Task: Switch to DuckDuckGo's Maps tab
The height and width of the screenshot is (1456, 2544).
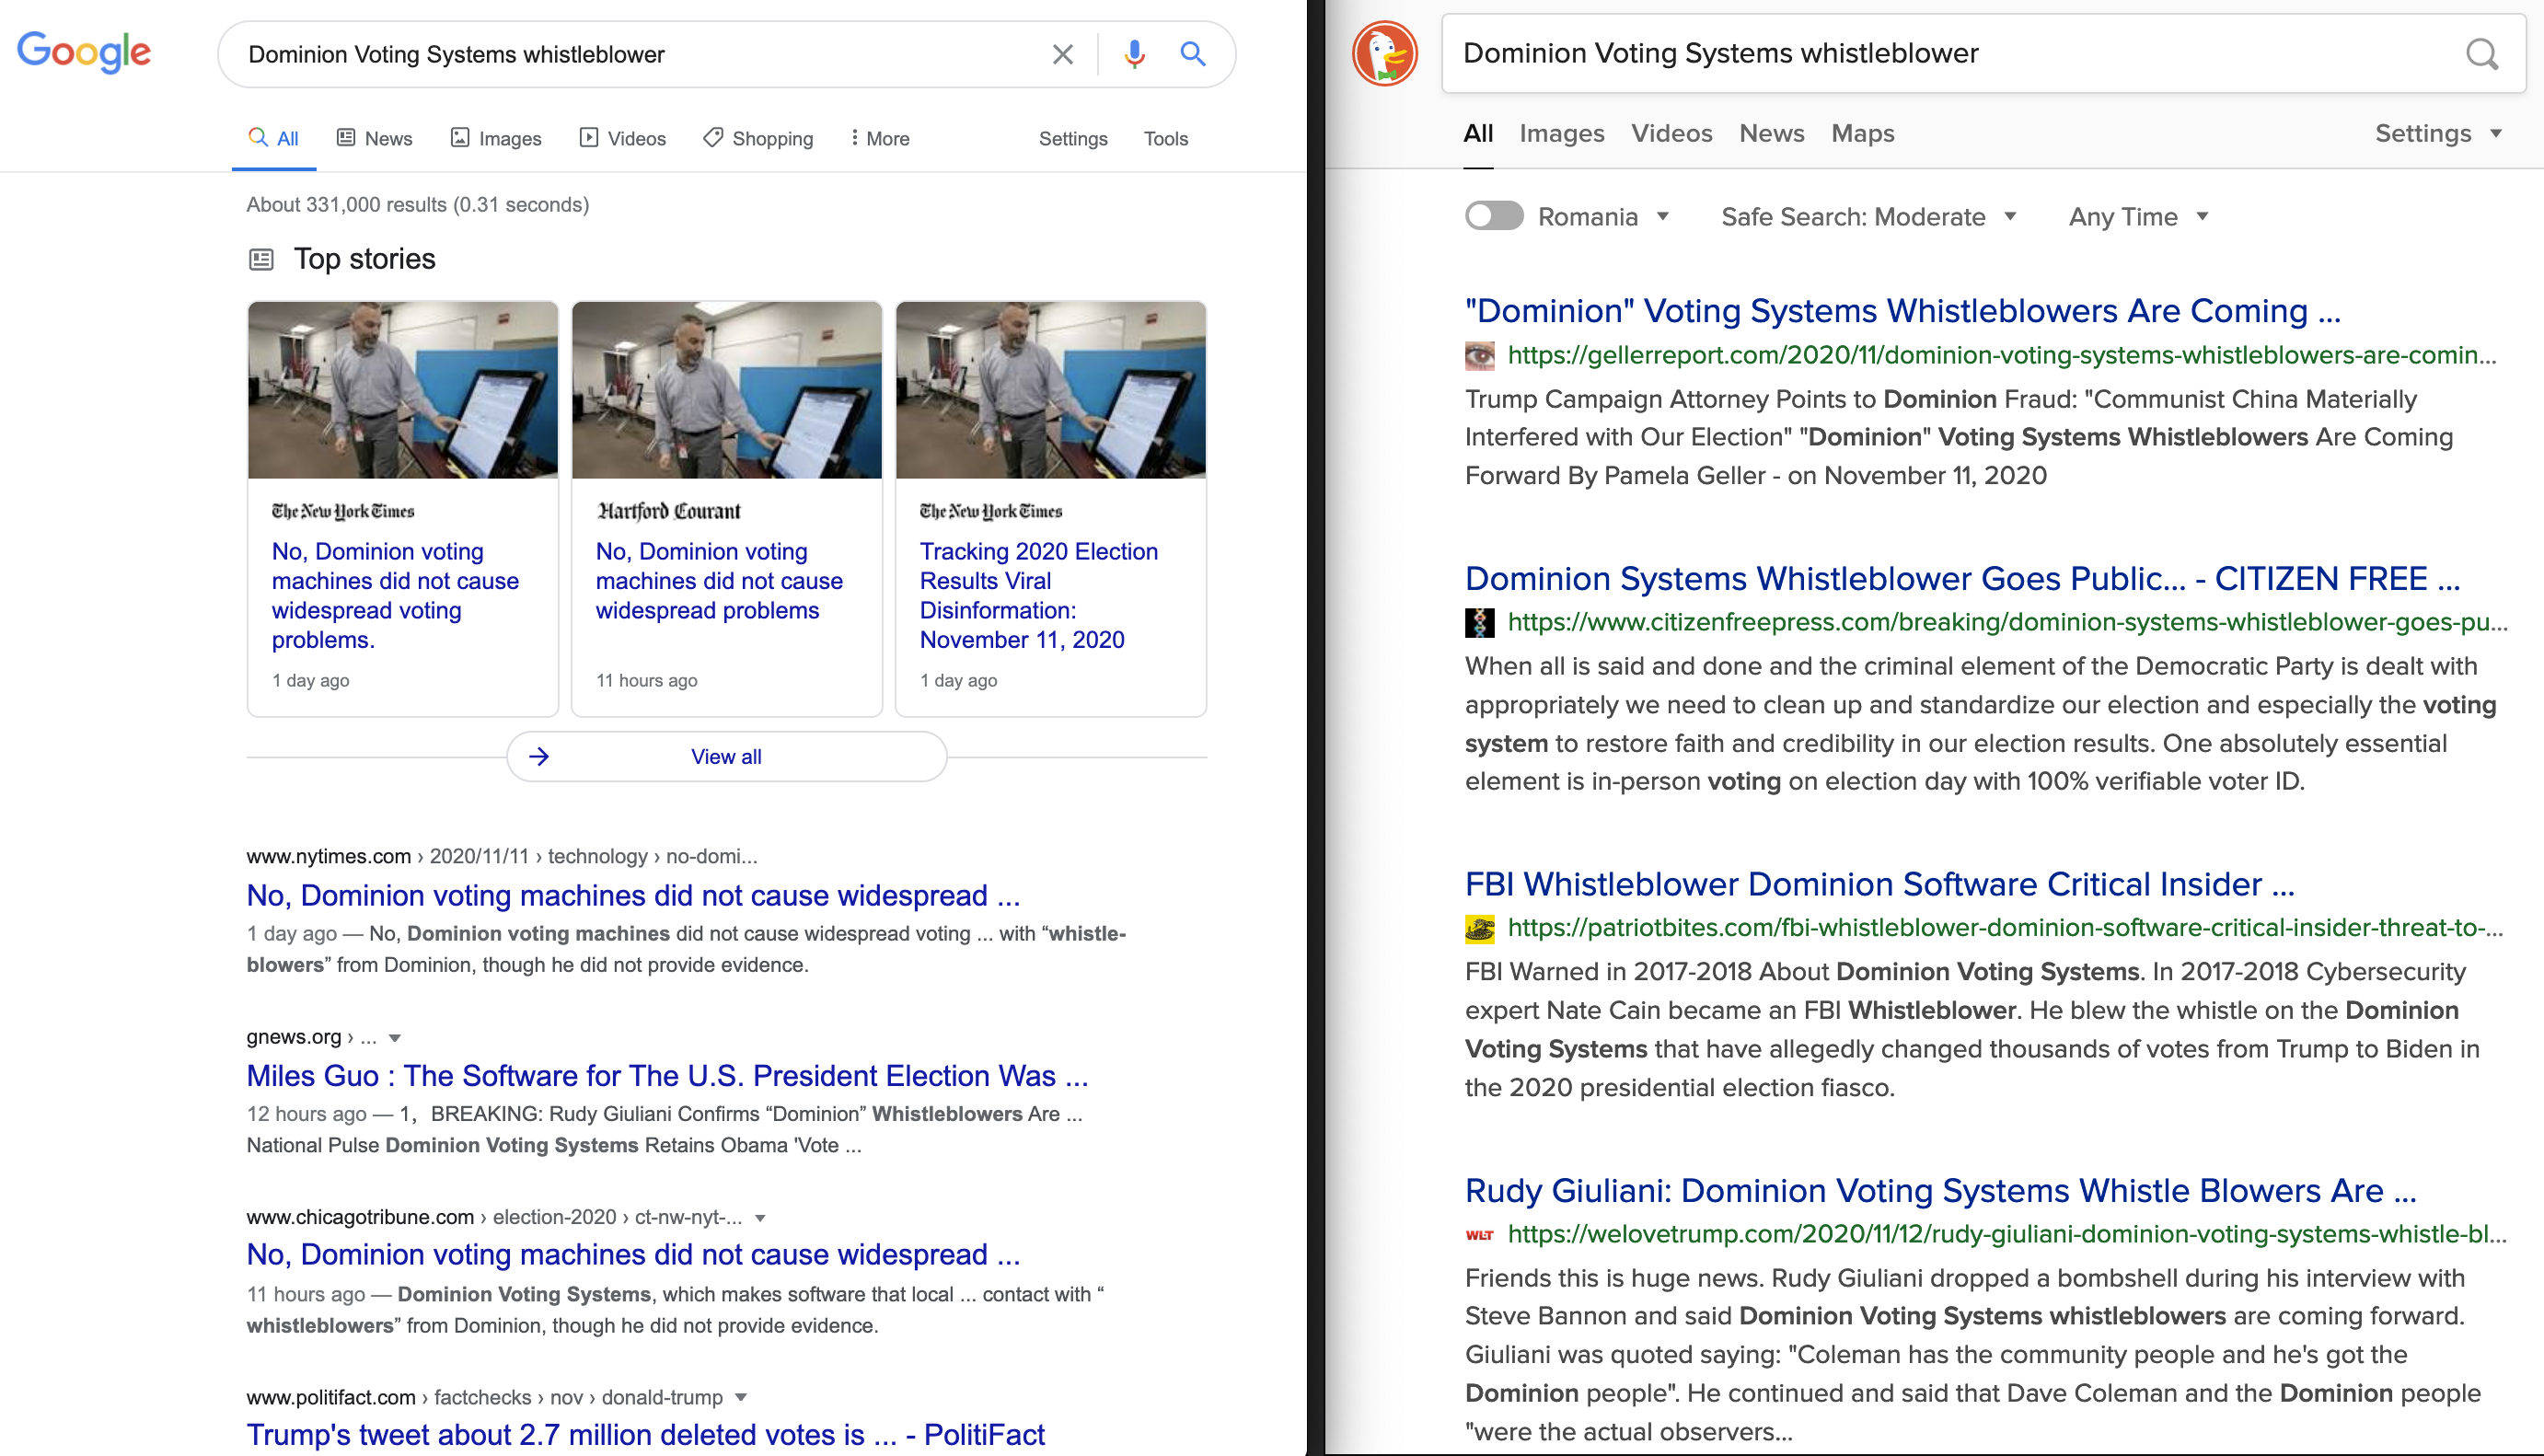Action: [1863, 133]
